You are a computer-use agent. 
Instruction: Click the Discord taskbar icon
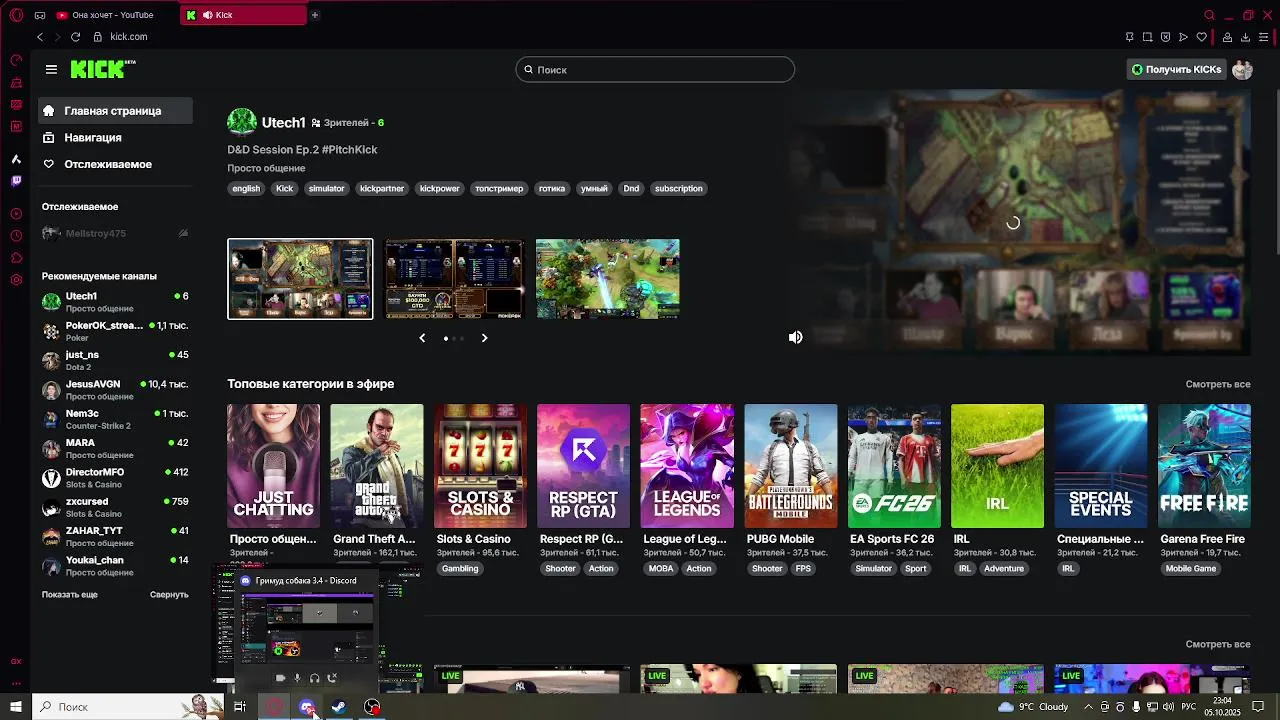(x=307, y=707)
